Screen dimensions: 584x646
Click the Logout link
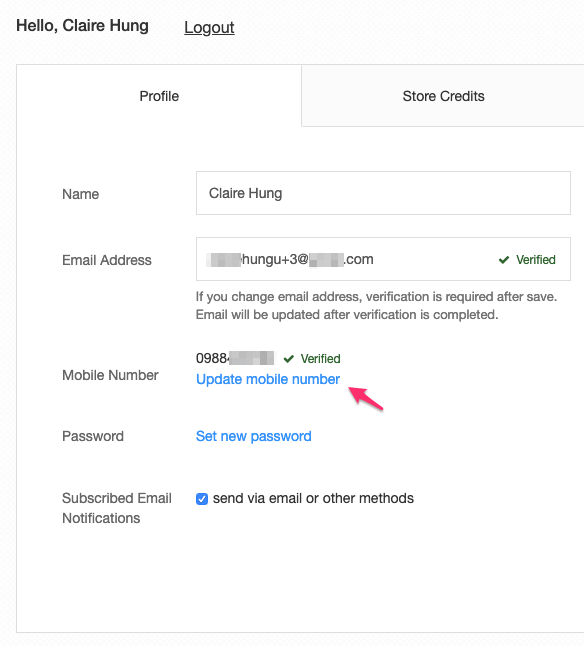(209, 27)
